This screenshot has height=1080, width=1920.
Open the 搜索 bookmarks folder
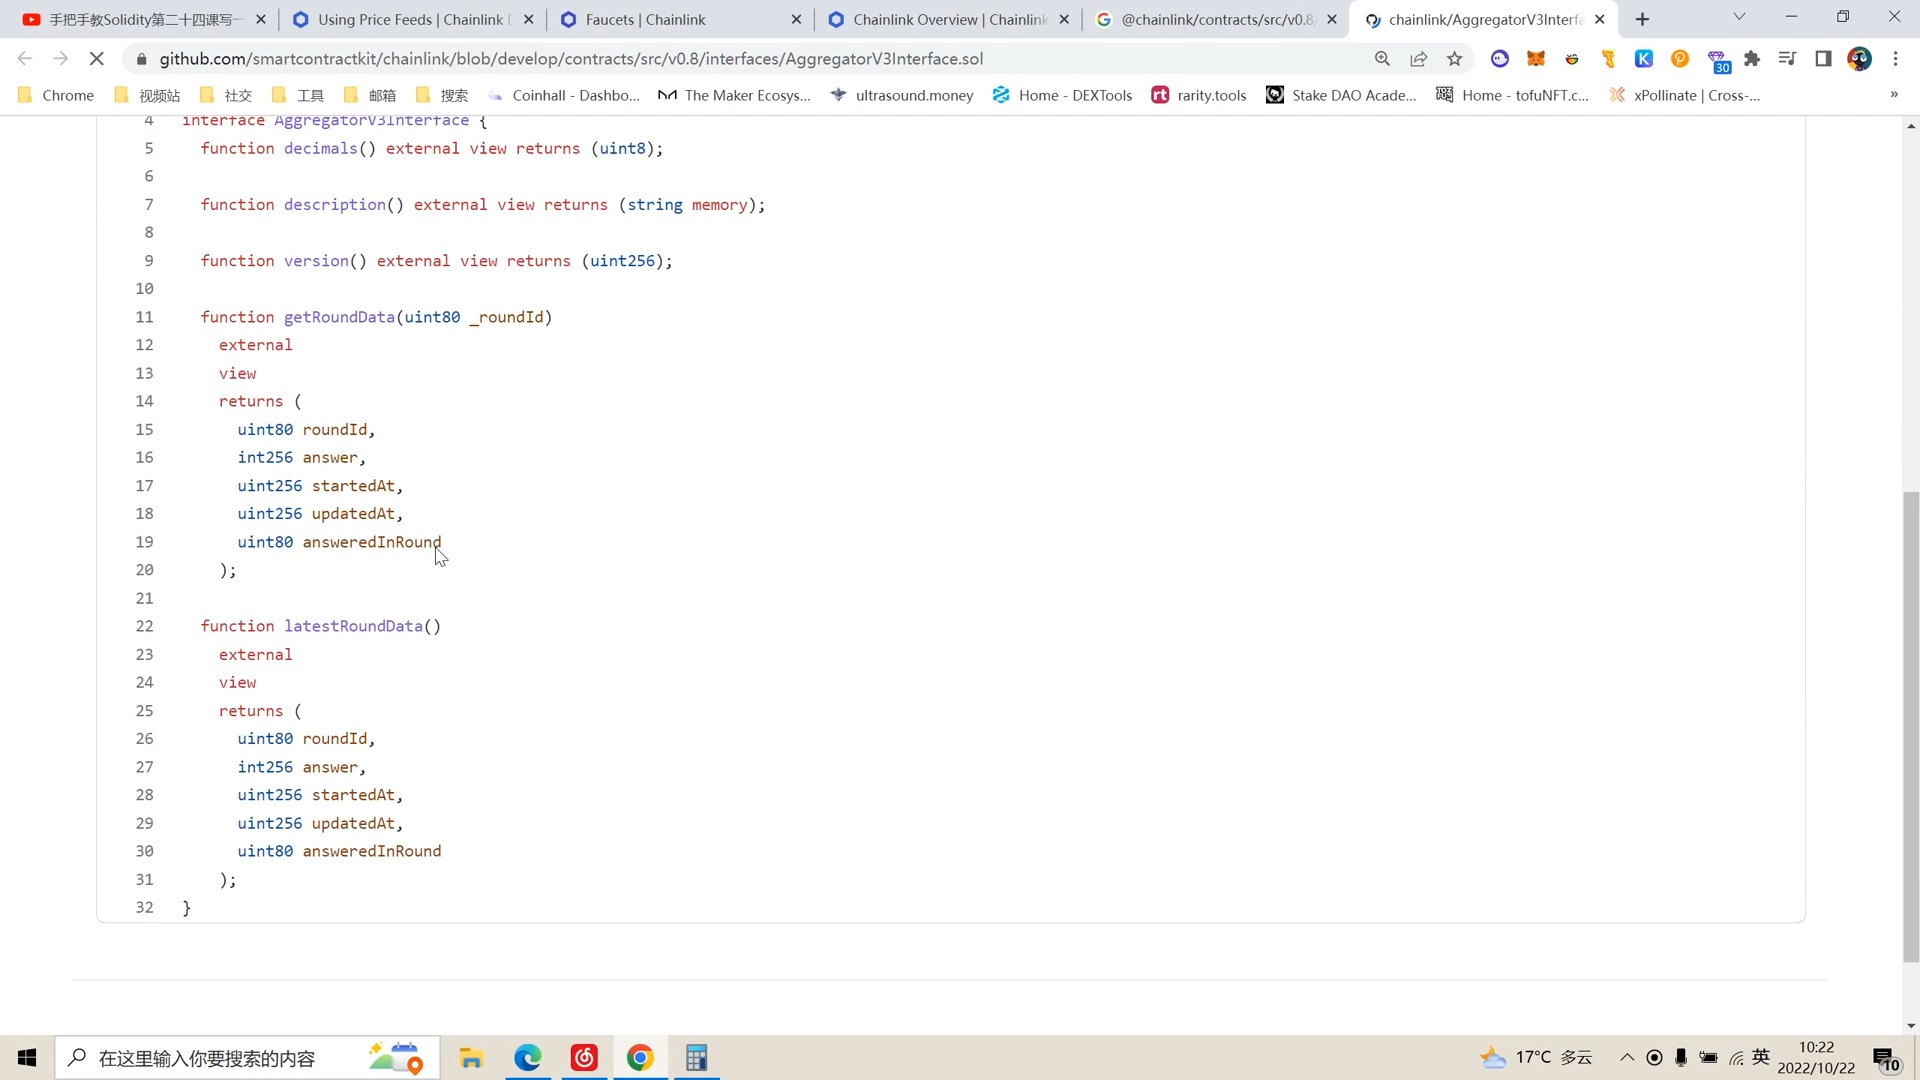click(x=442, y=95)
